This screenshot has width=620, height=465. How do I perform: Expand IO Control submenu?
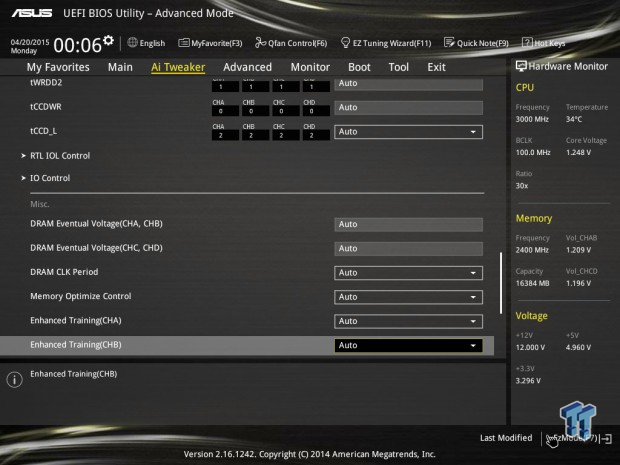[50, 178]
